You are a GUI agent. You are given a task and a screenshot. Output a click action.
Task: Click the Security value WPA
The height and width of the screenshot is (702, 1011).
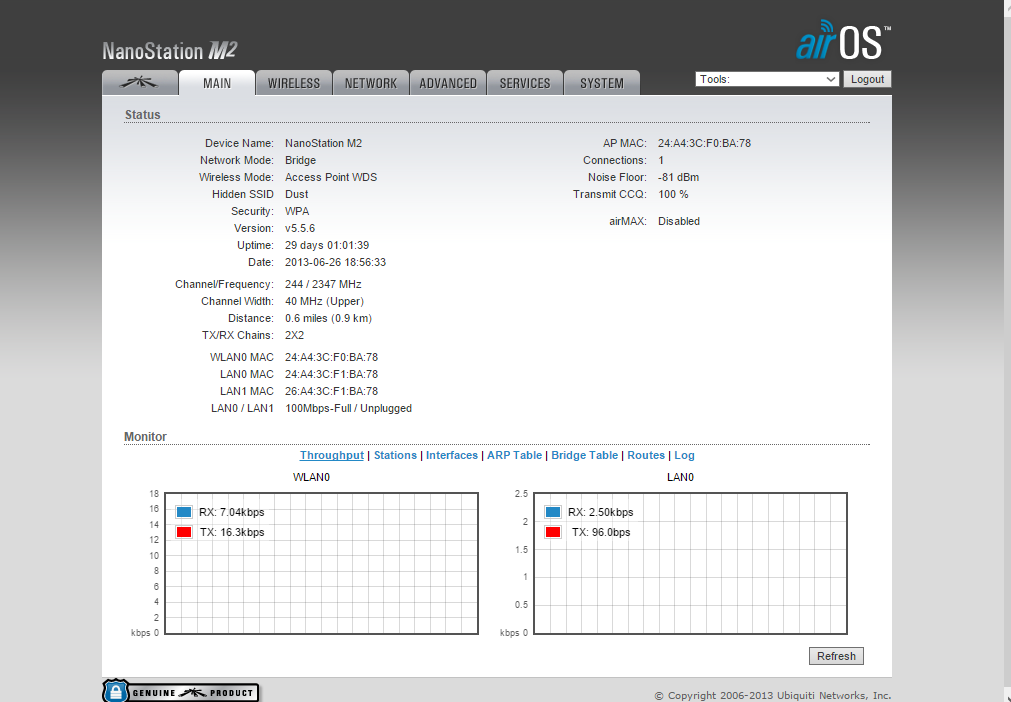click(x=297, y=211)
